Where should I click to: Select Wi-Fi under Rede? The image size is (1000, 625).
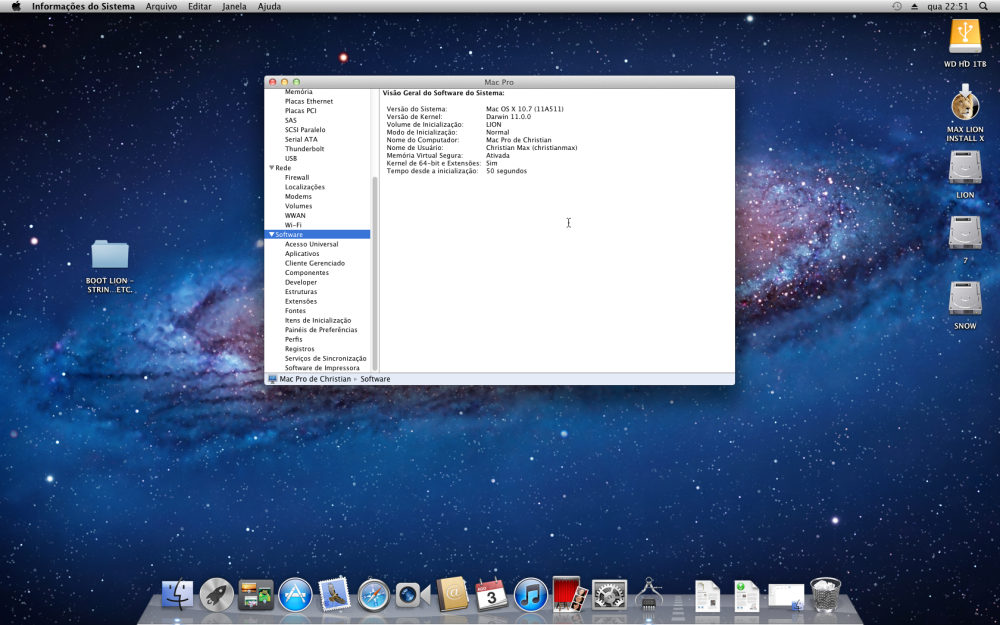[293, 225]
